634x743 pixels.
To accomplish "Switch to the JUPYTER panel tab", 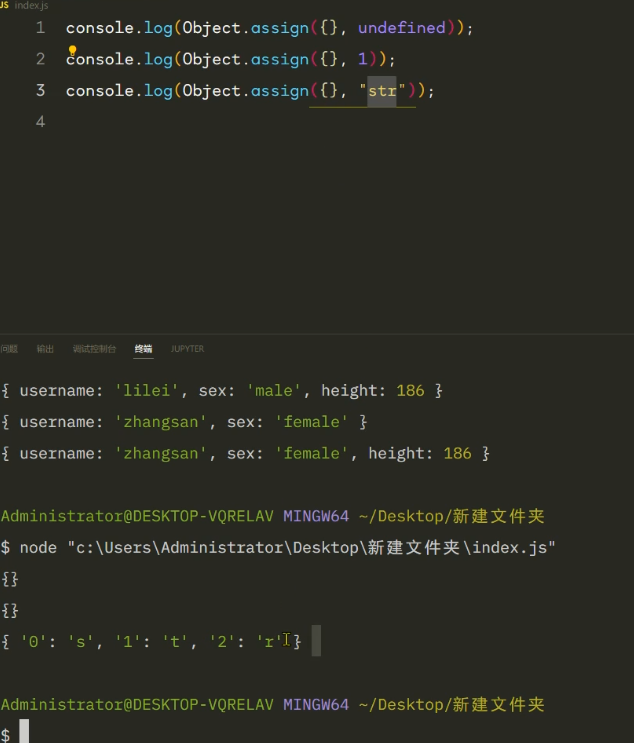I will pos(187,349).
